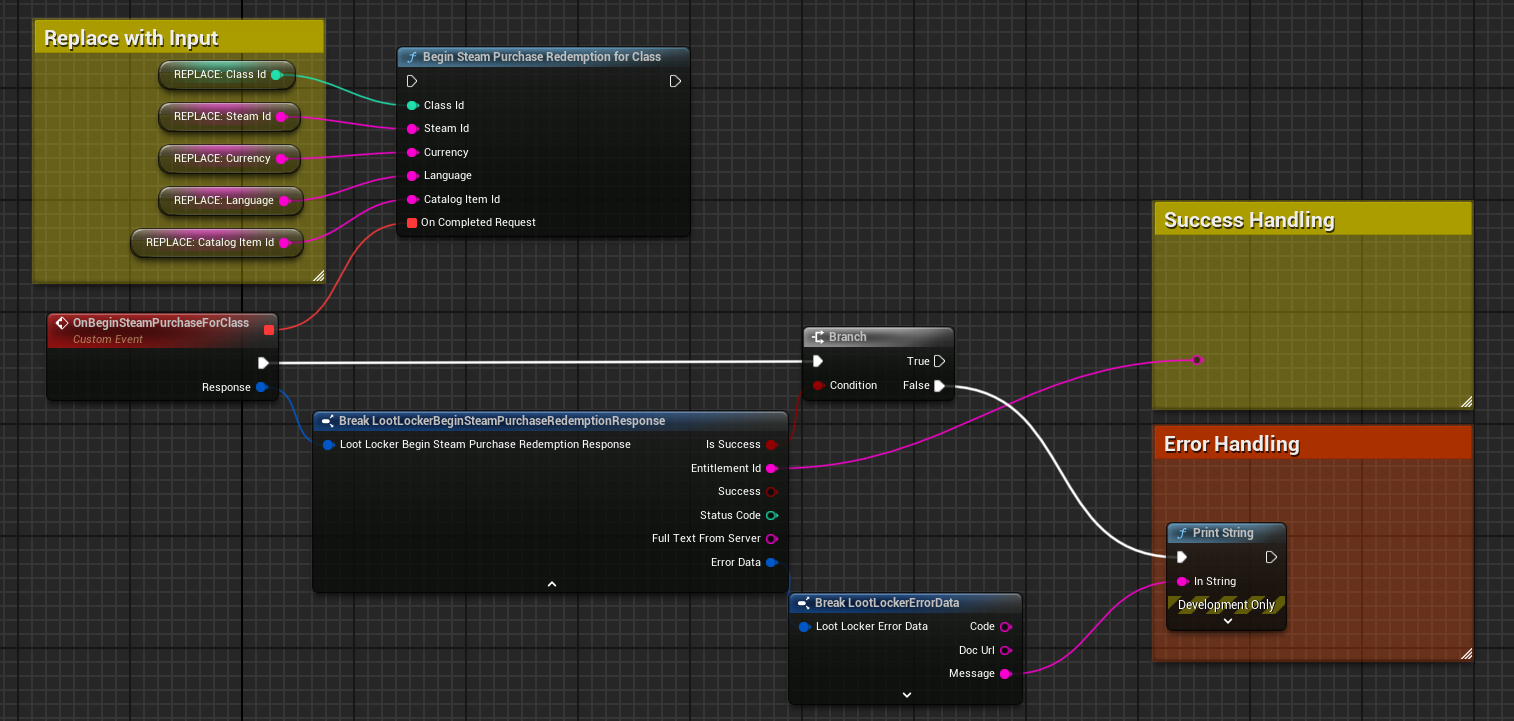Click the Branch node's True execution pin
Image resolution: width=1514 pixels, height=721 pixels.
tap(939, 361)
